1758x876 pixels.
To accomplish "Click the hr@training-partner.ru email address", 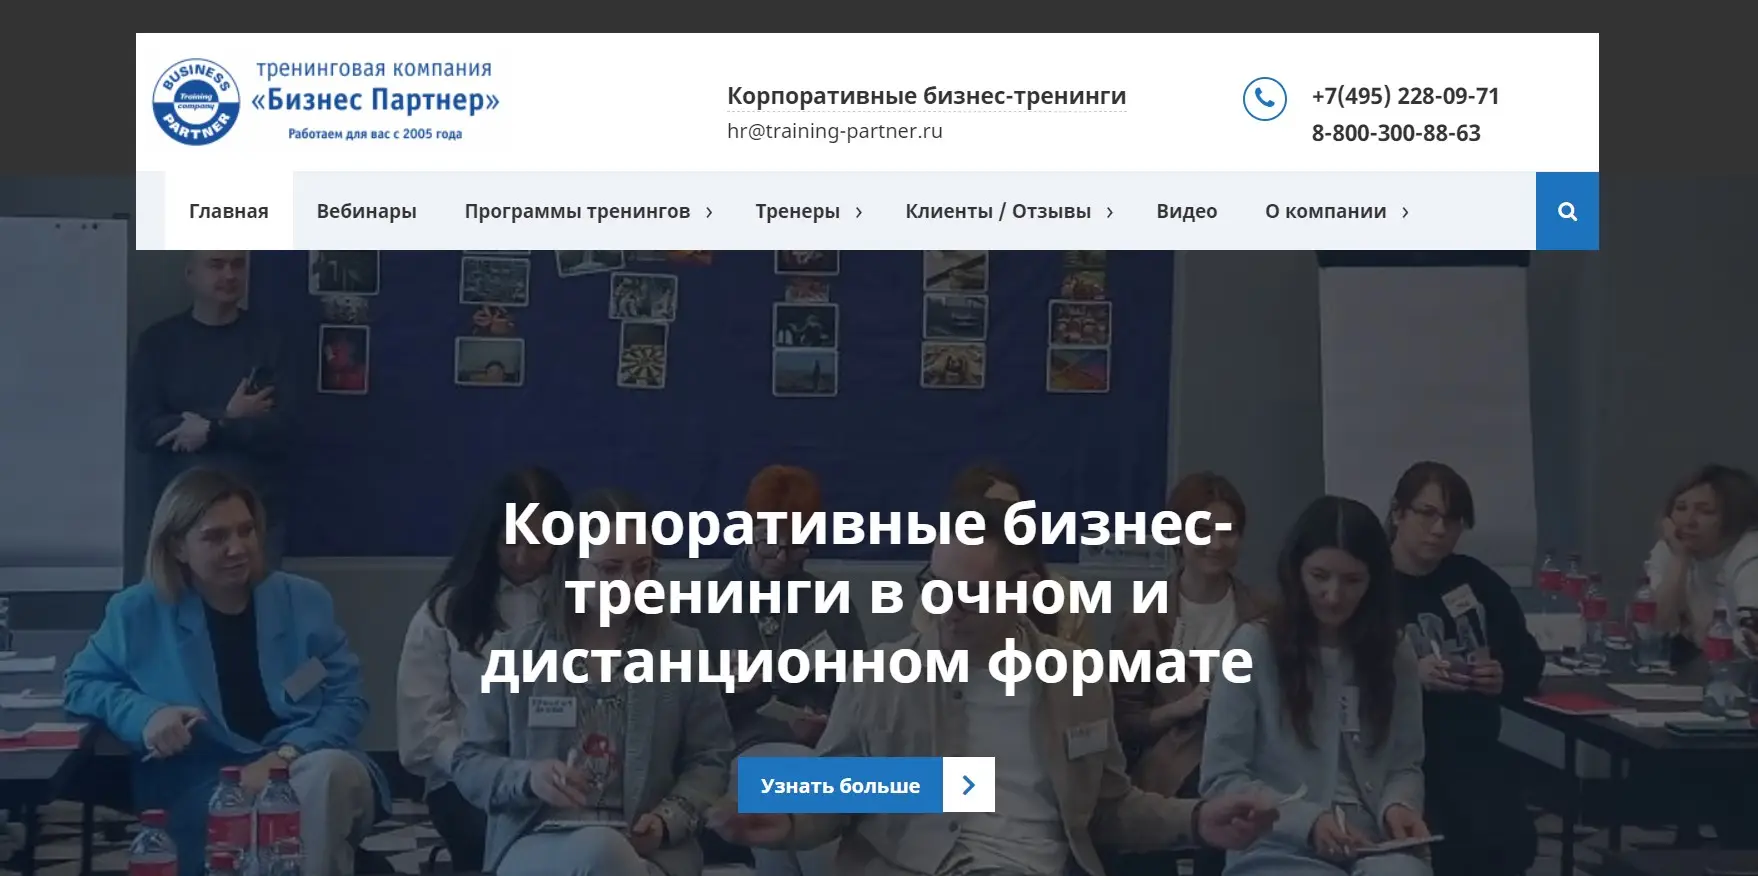I will point(834,131).
